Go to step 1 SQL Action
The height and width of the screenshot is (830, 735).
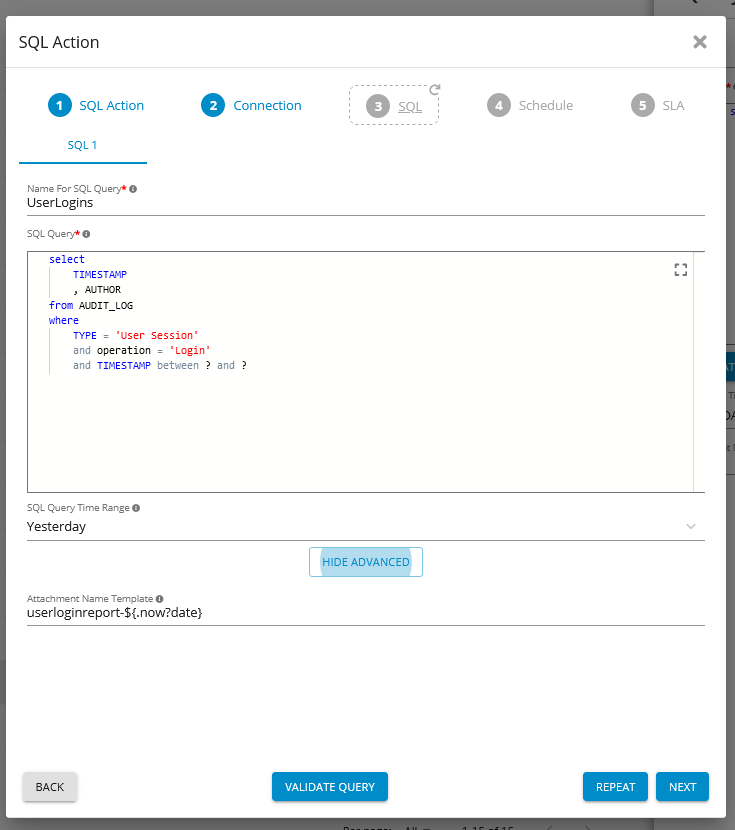tap(96, 105)
